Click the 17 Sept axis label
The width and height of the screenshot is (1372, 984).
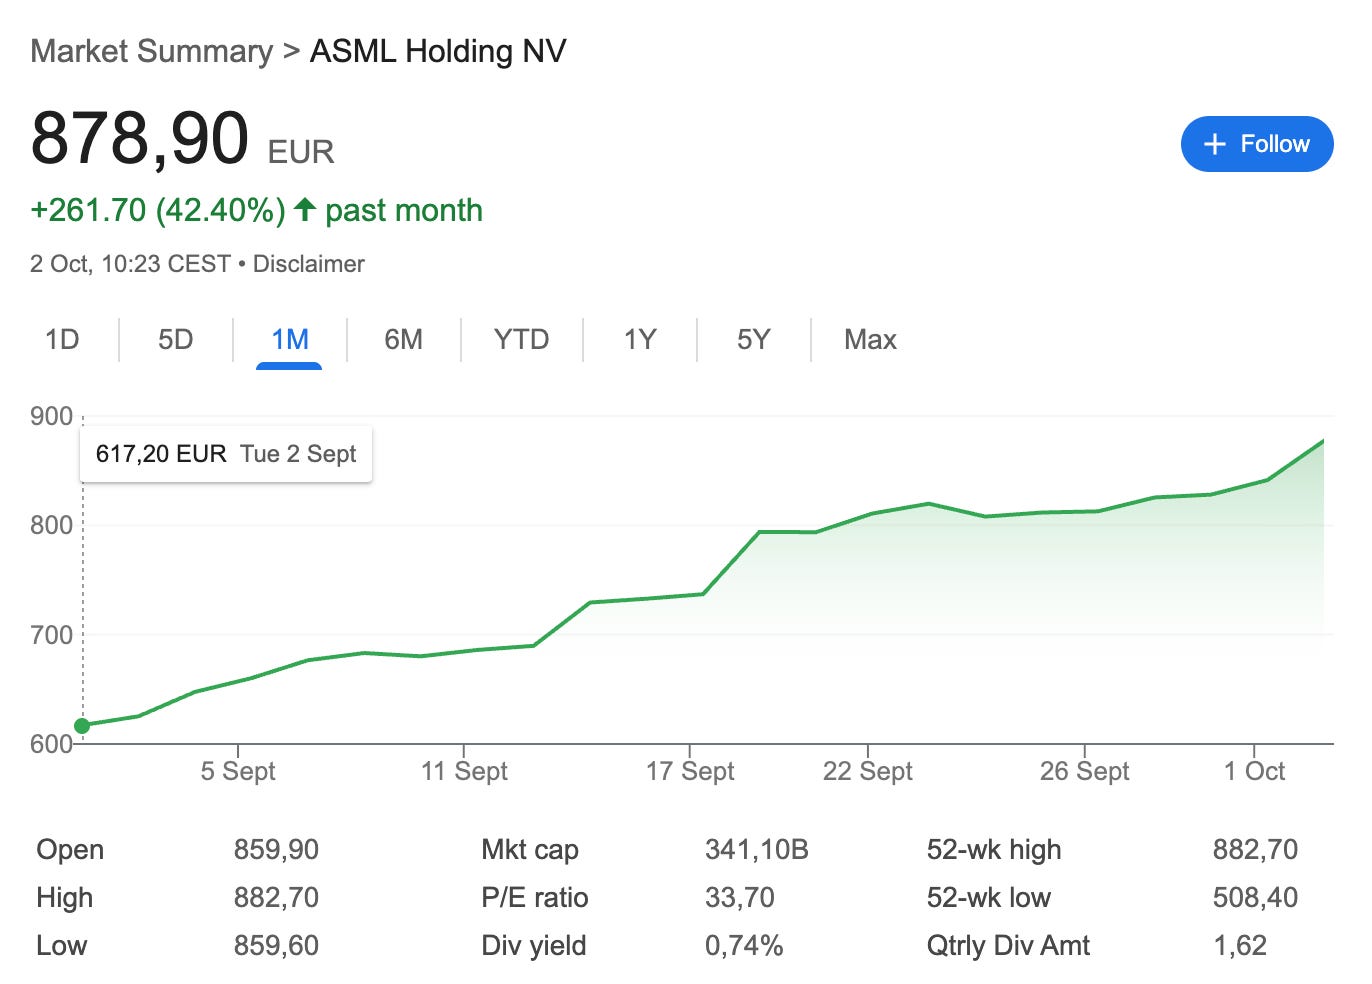pyautogui.click(x=690, y=771)
